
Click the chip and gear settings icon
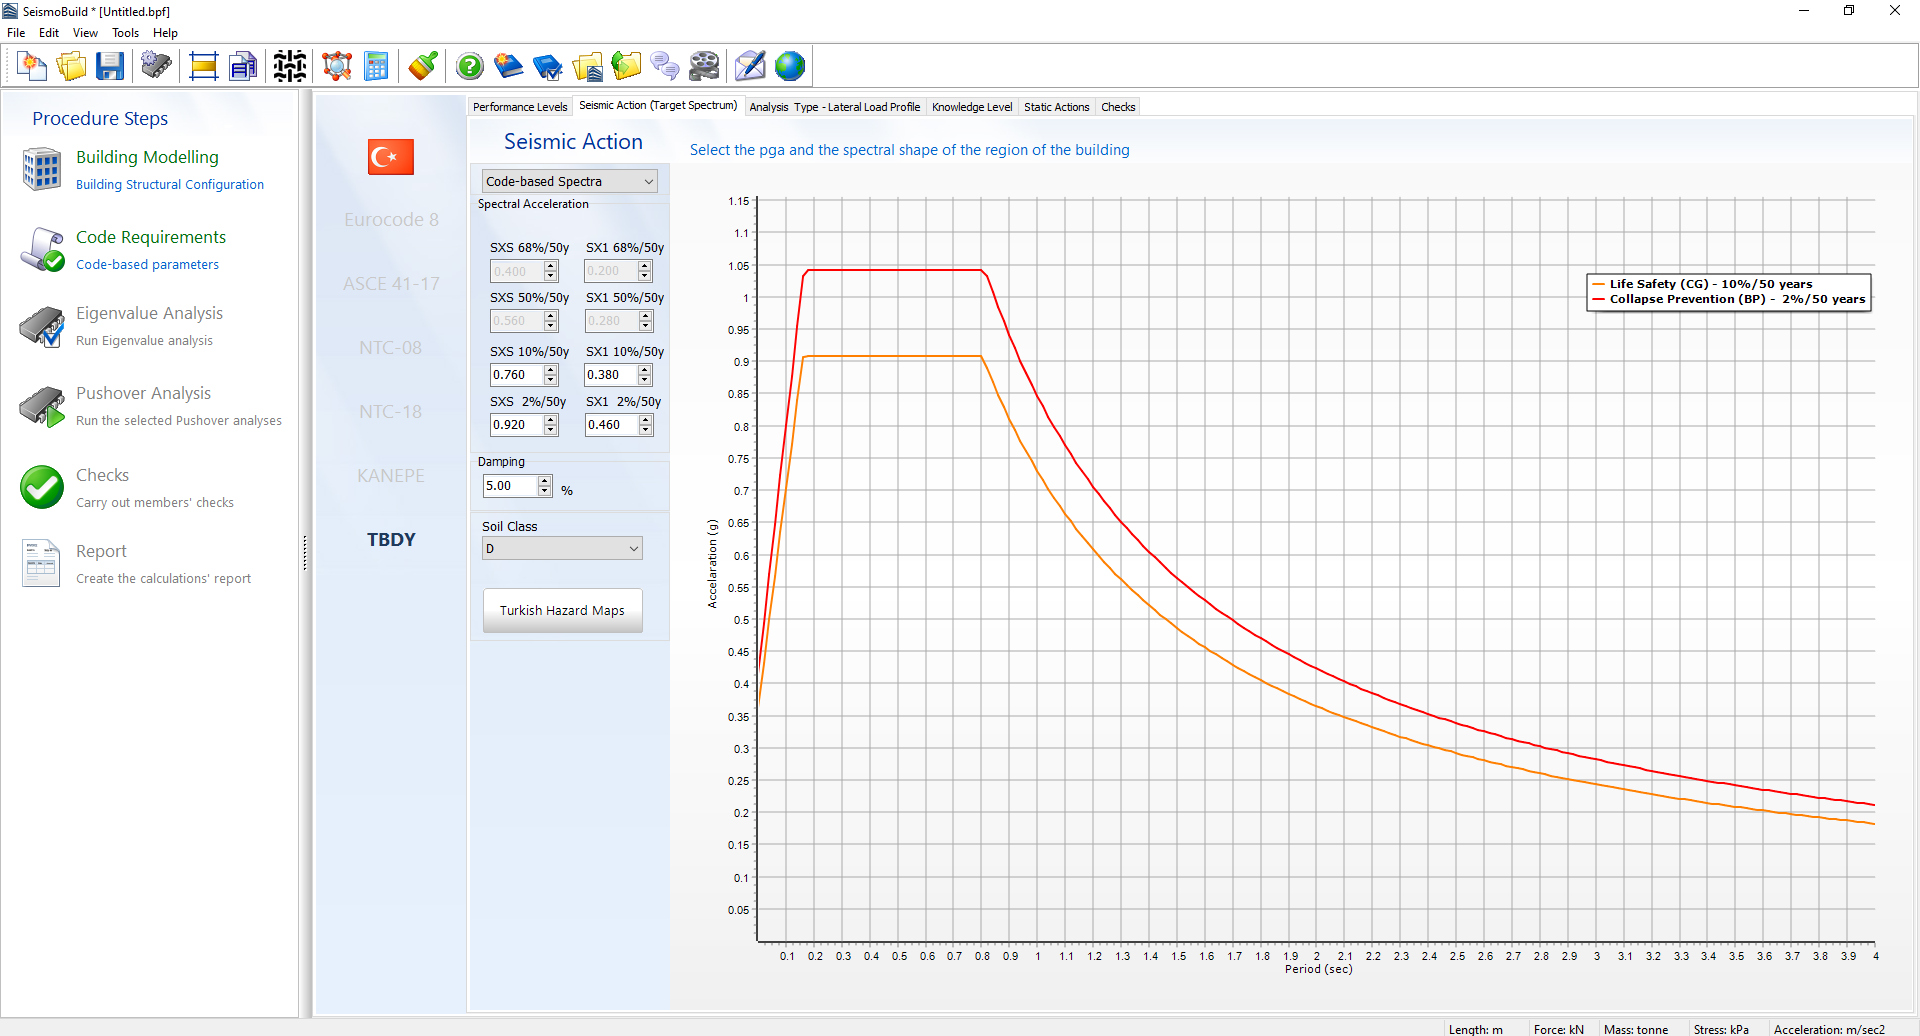pos(156,67)
